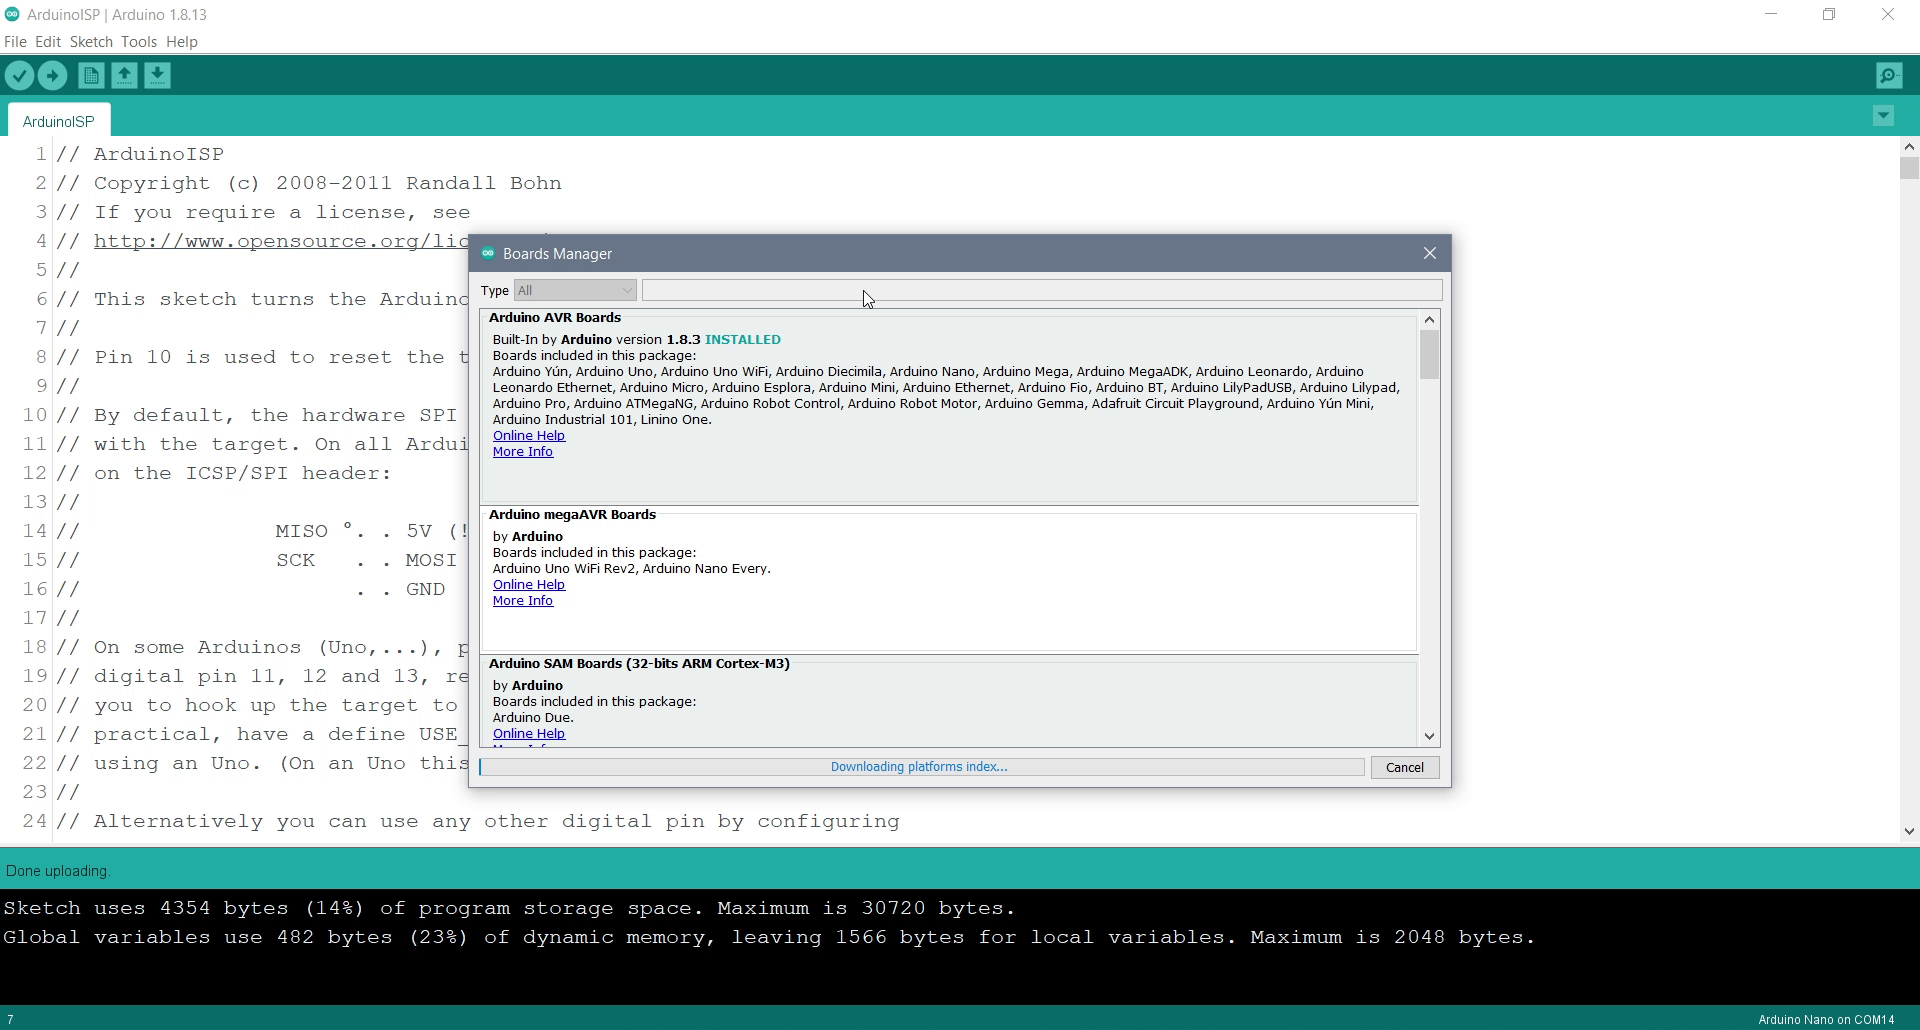Cancel the platforms index download
The height and width of the screenshot is (1030, 1920).
[1405, 767]
